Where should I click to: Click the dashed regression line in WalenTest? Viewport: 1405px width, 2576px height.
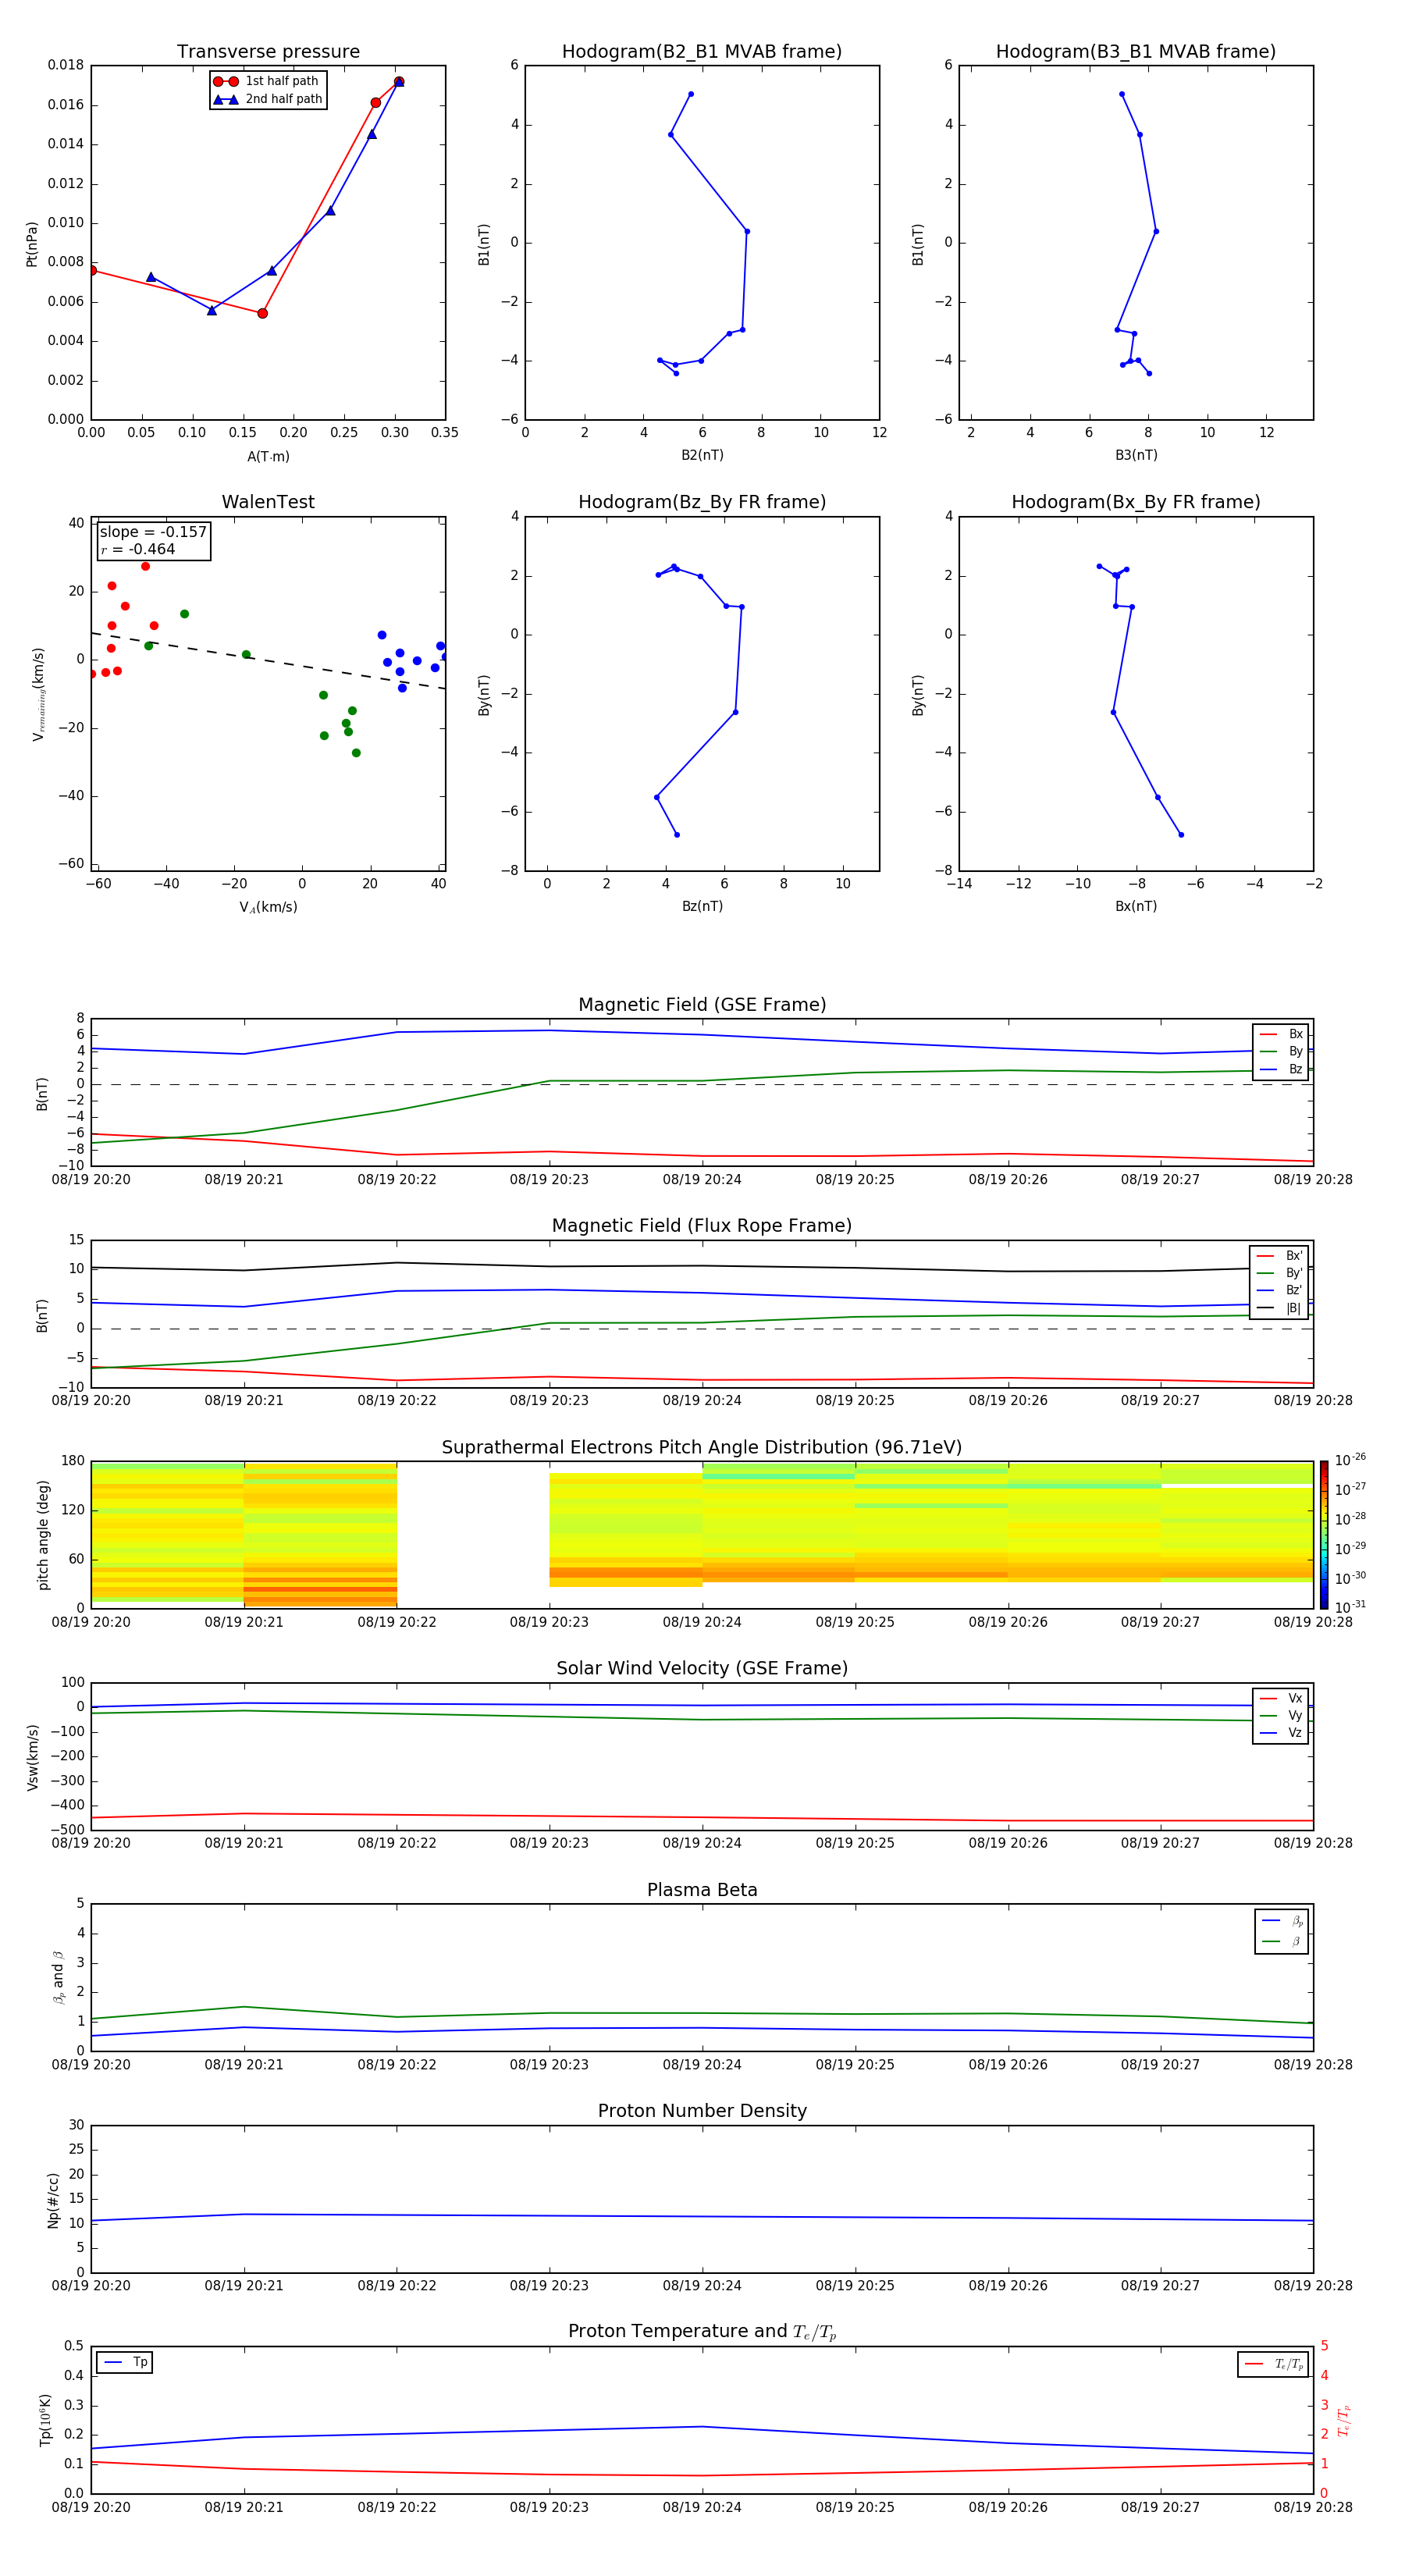(x=268, y=661)
